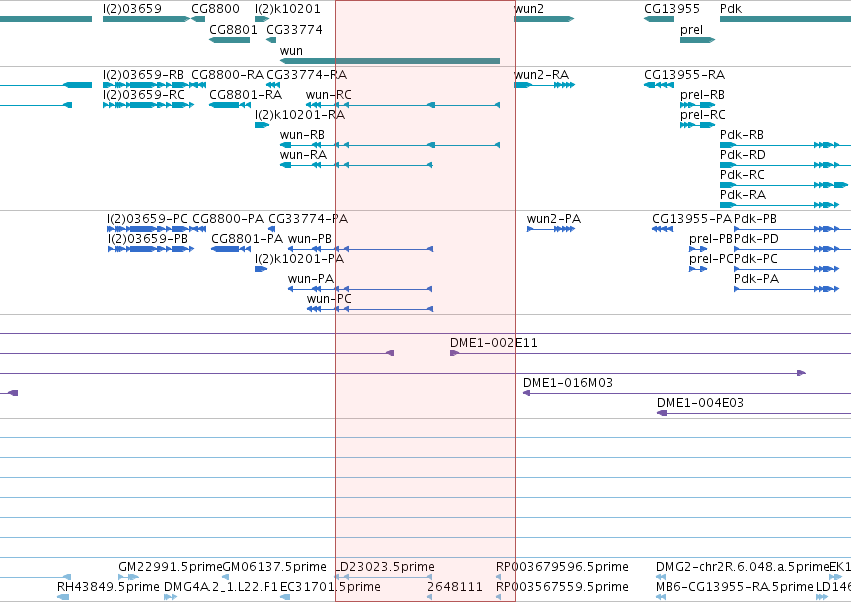851x602 pixels.
Task: Open the prel gene label
Action: (x=691, y=30)
